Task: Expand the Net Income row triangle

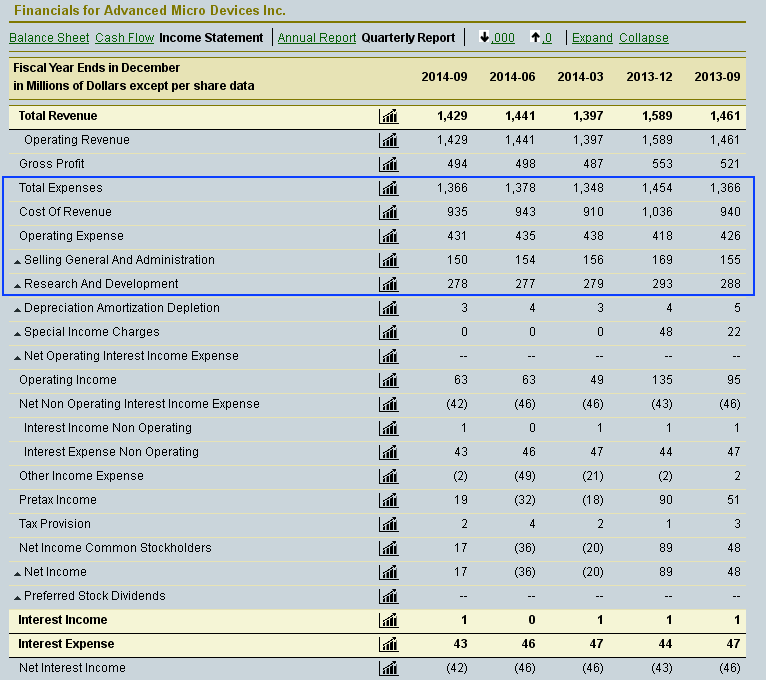Action: coord(17,574)
